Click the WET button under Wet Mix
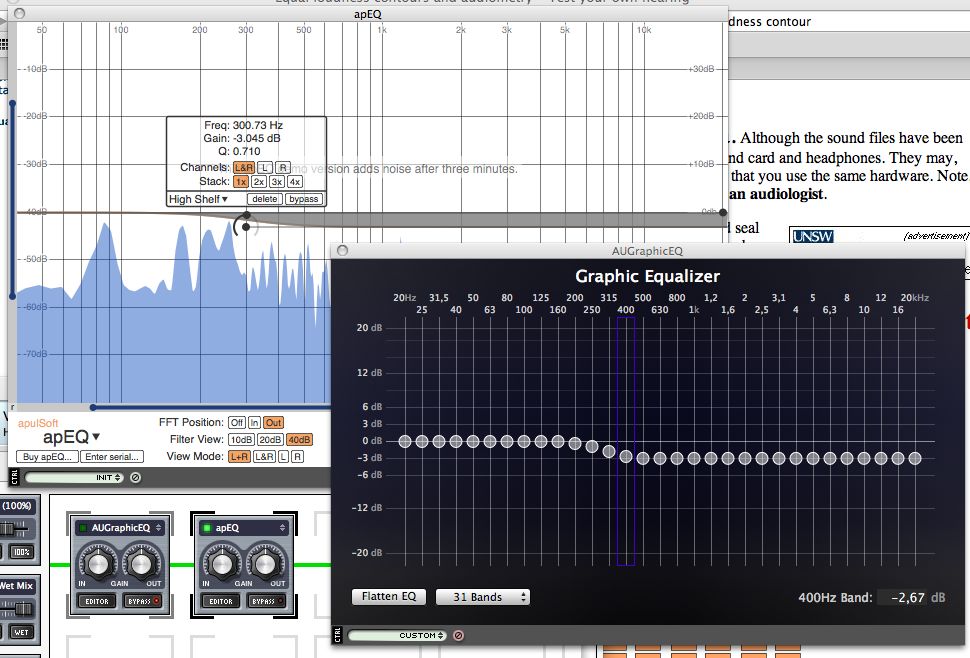The width and height of the screenshot is (970, 658). 20,632
